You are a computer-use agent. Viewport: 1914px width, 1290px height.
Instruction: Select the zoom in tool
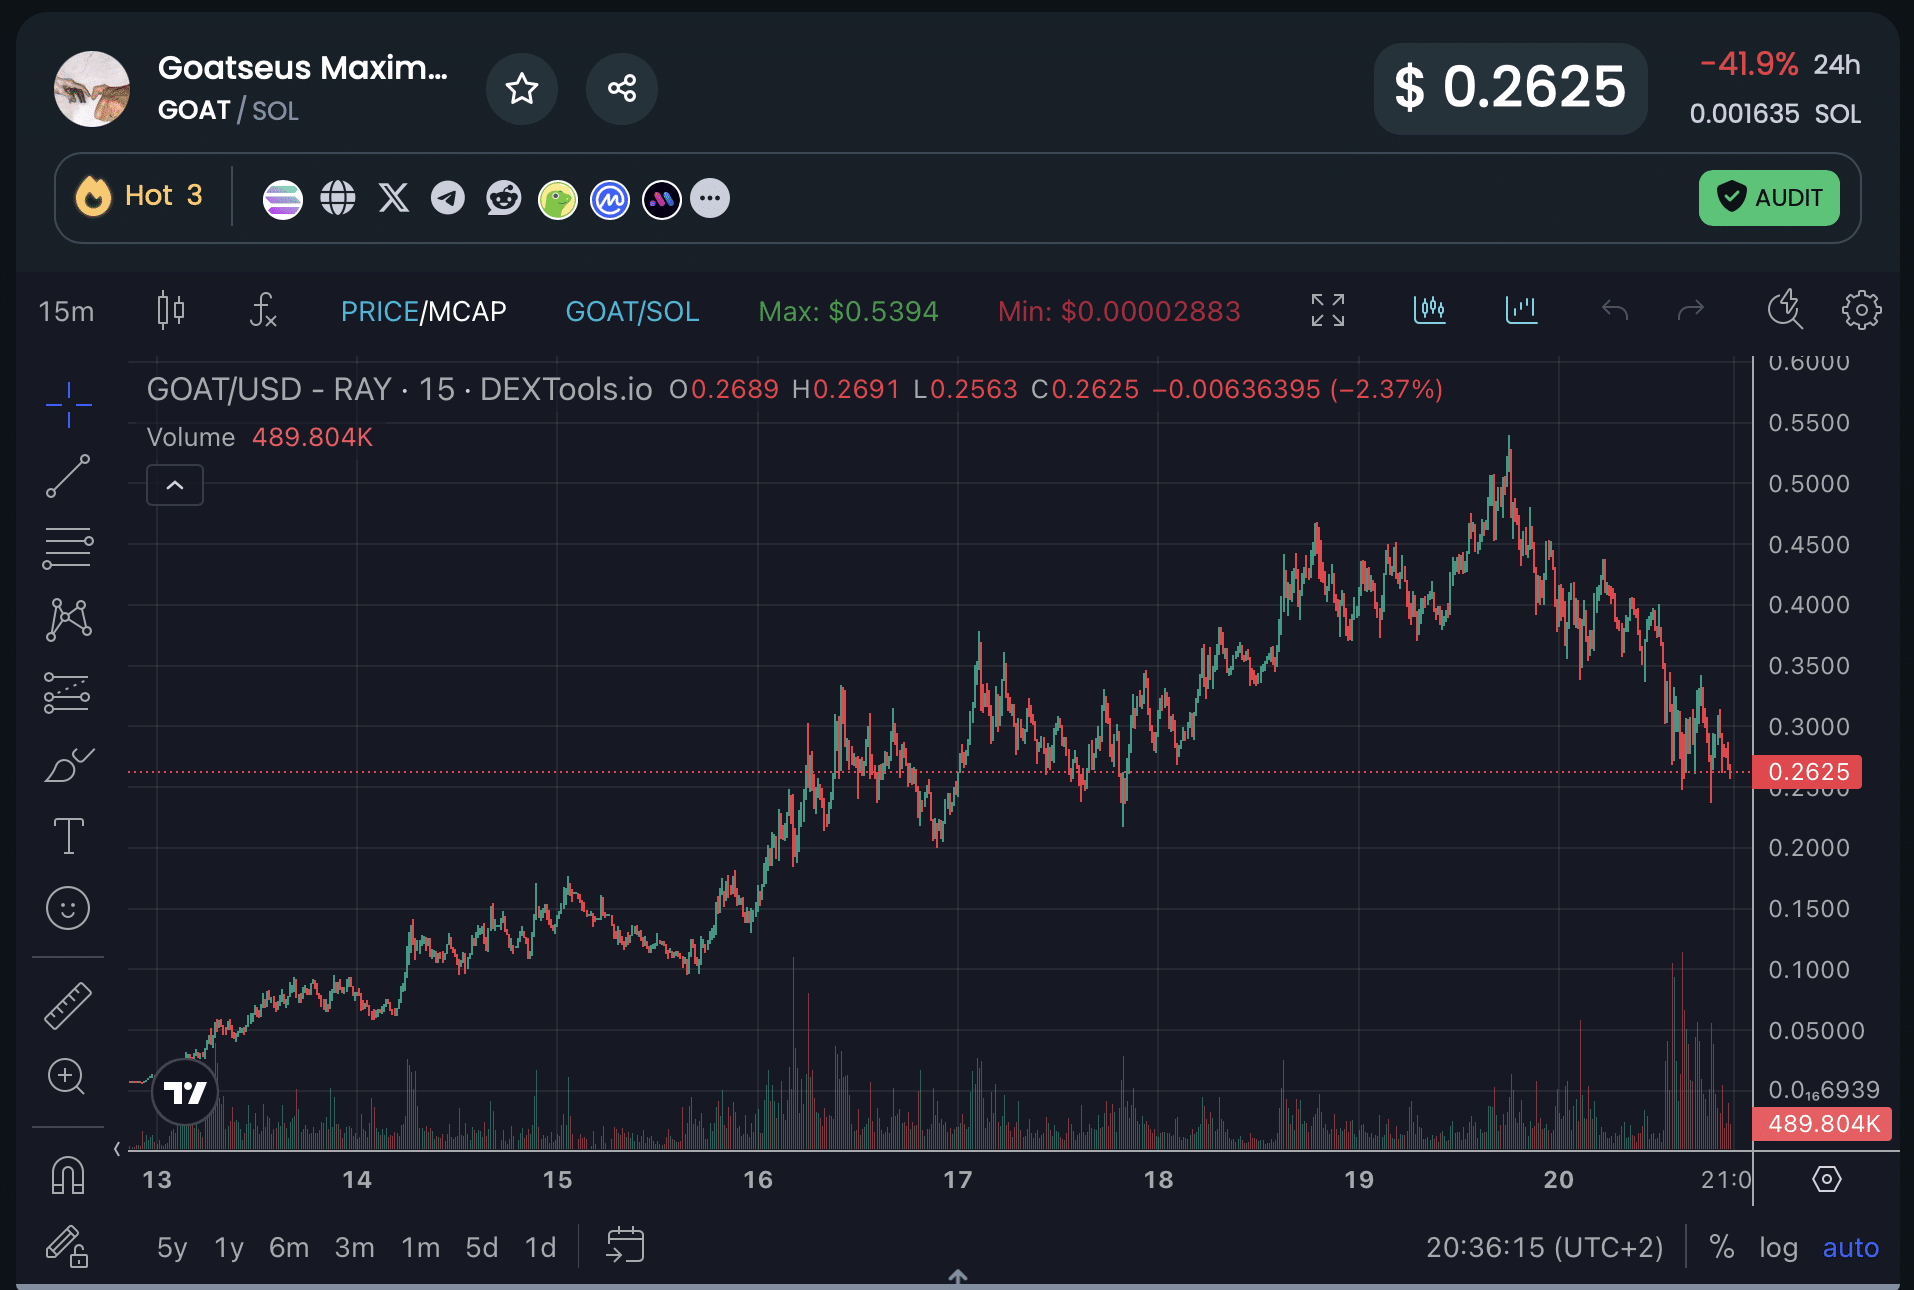67,1077
